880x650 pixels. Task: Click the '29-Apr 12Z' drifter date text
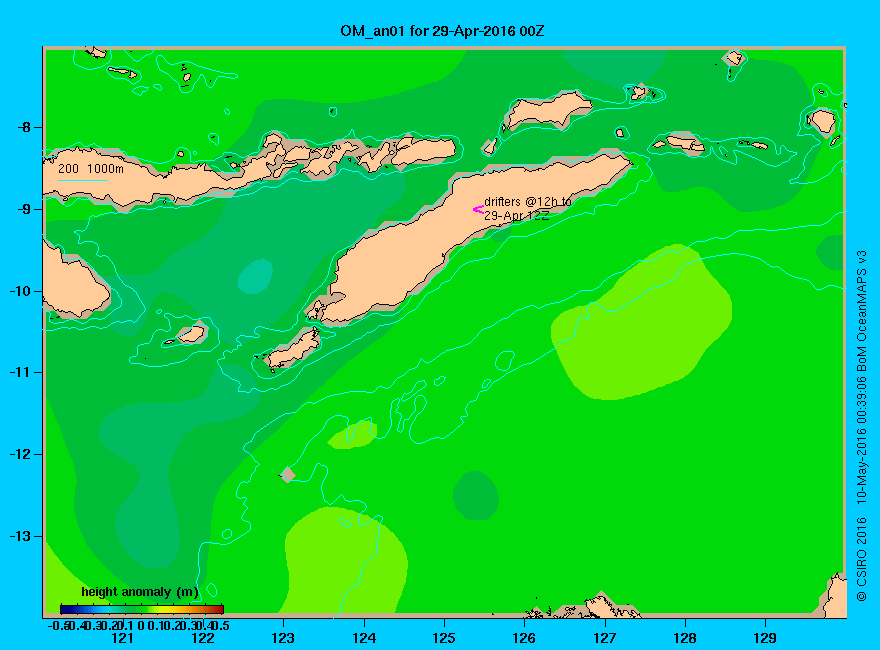pos(517,216)
